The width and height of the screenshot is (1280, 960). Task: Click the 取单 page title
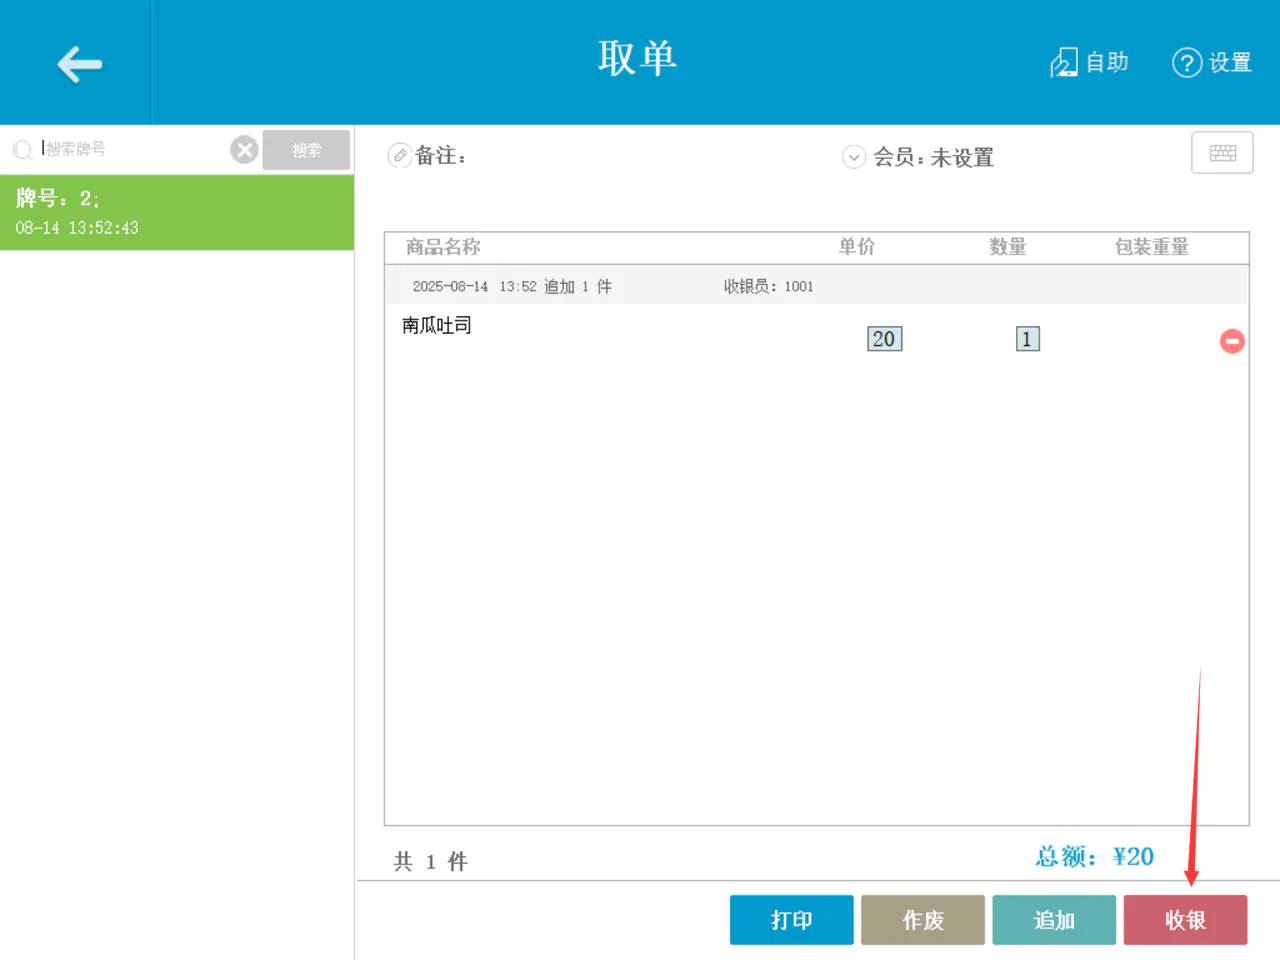pyautogui.click(x=638, y=58)
